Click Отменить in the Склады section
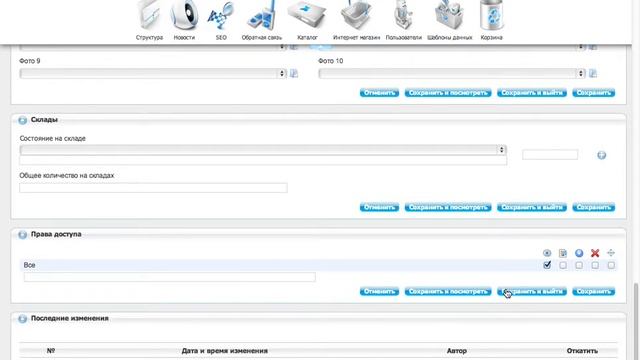 coord(379,207)
